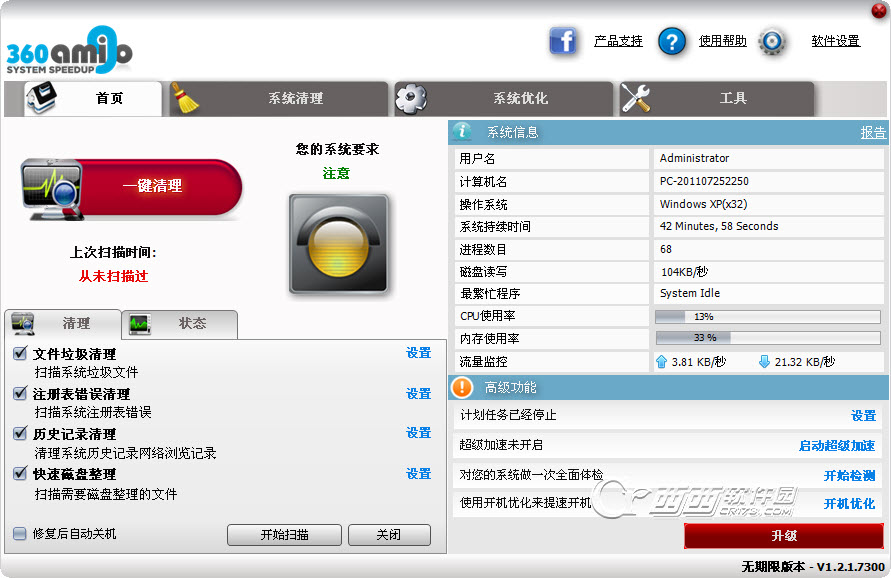Image resolution: width=891 pixels, height=578 pixels.
Task: Click the orange exclamation 高级功能 icon
Action: pos(462,388)
